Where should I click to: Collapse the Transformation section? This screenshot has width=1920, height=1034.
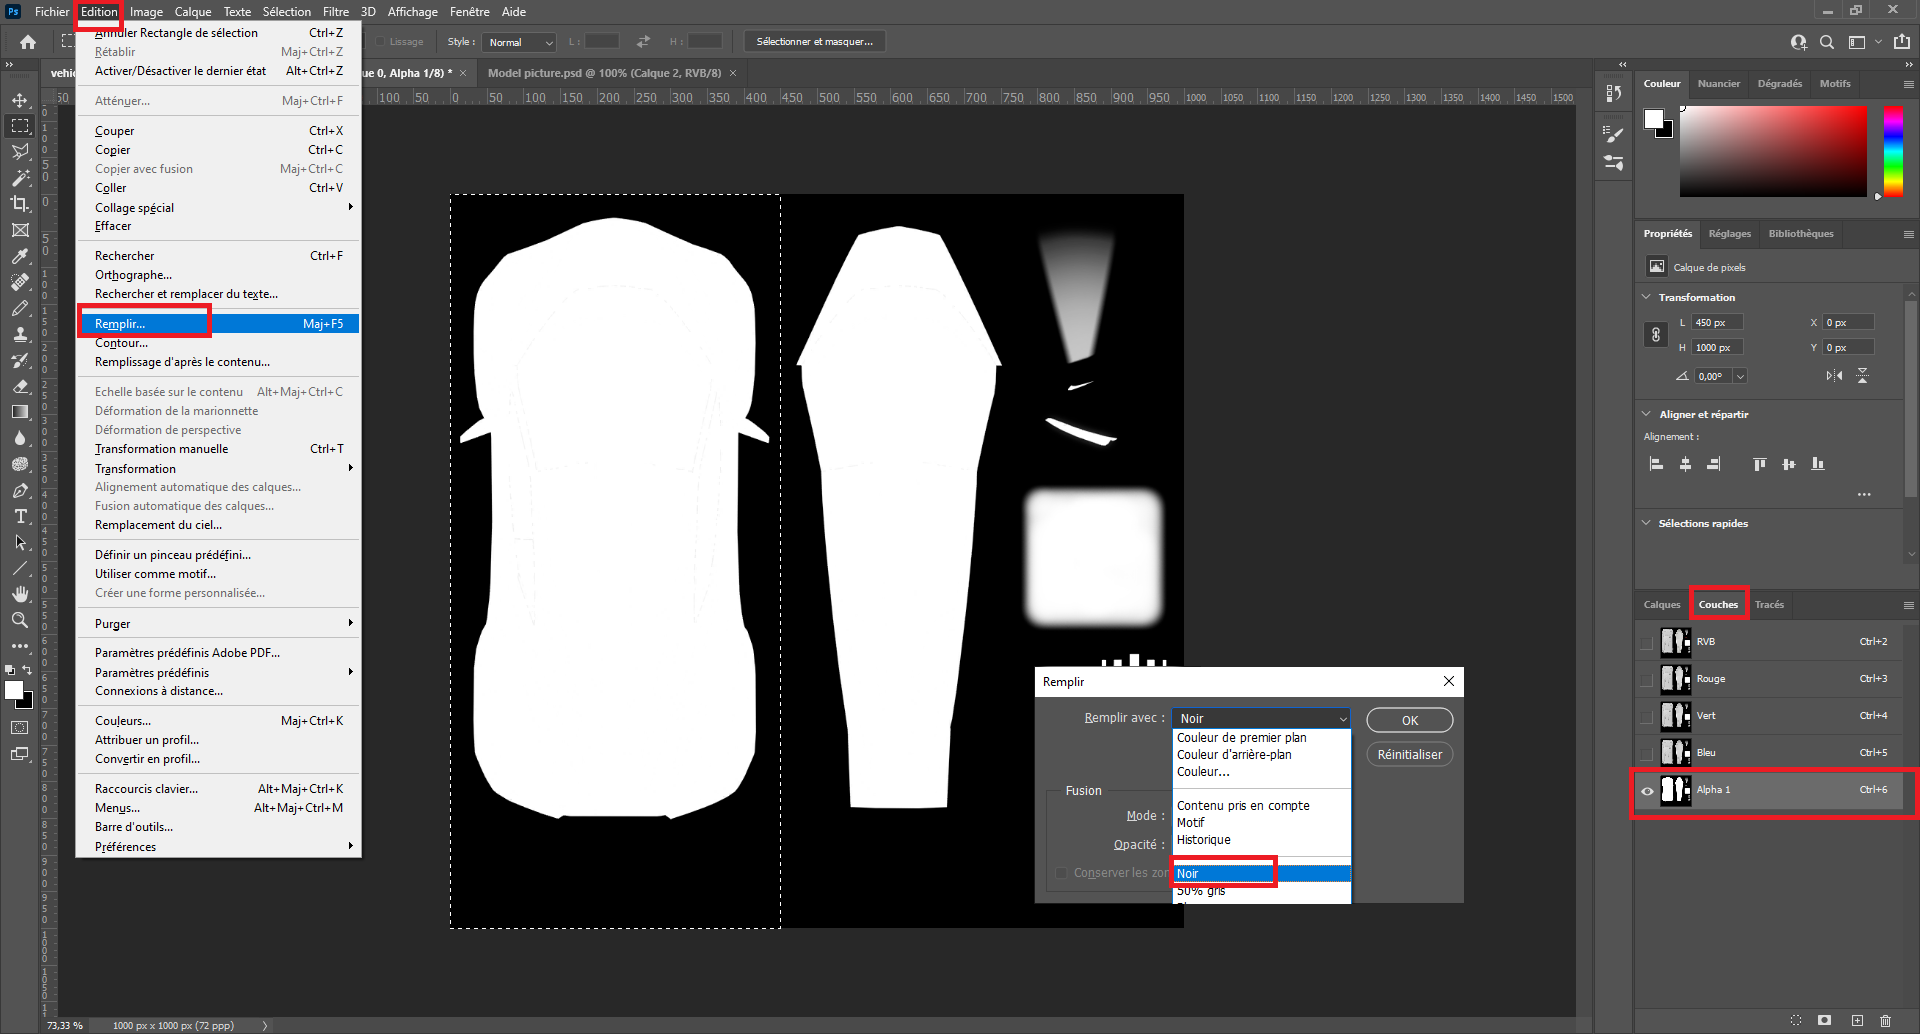pos(1647,297)
